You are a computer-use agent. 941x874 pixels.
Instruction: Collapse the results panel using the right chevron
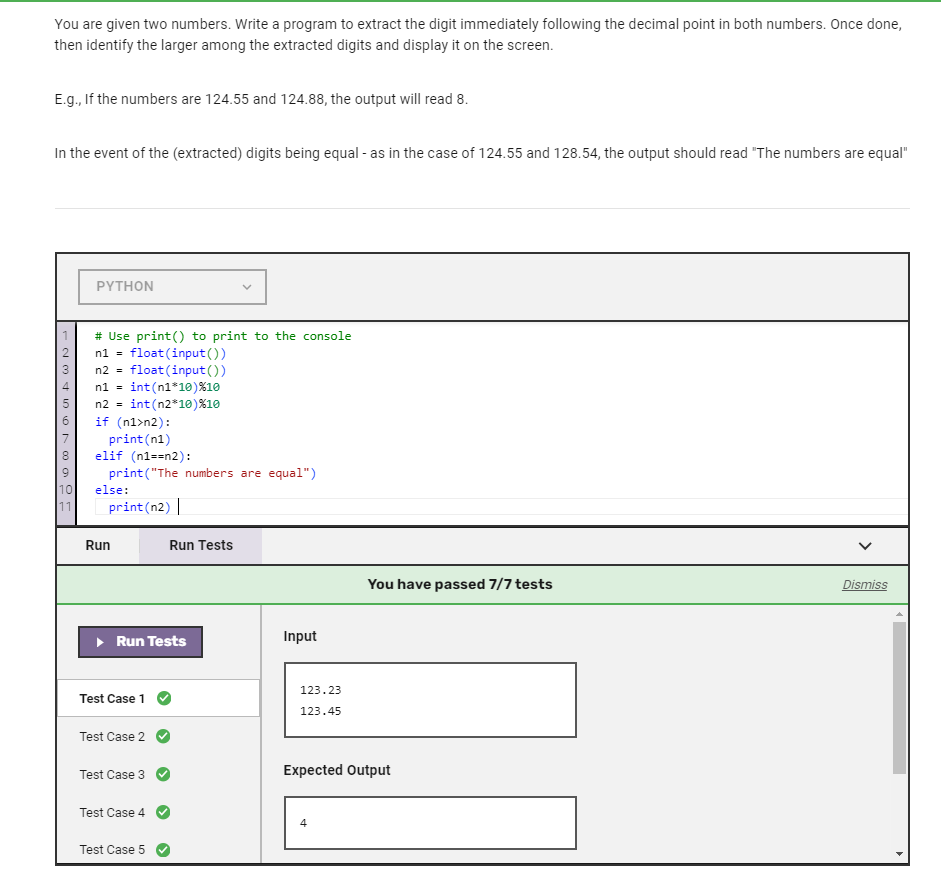click(864, 545)
